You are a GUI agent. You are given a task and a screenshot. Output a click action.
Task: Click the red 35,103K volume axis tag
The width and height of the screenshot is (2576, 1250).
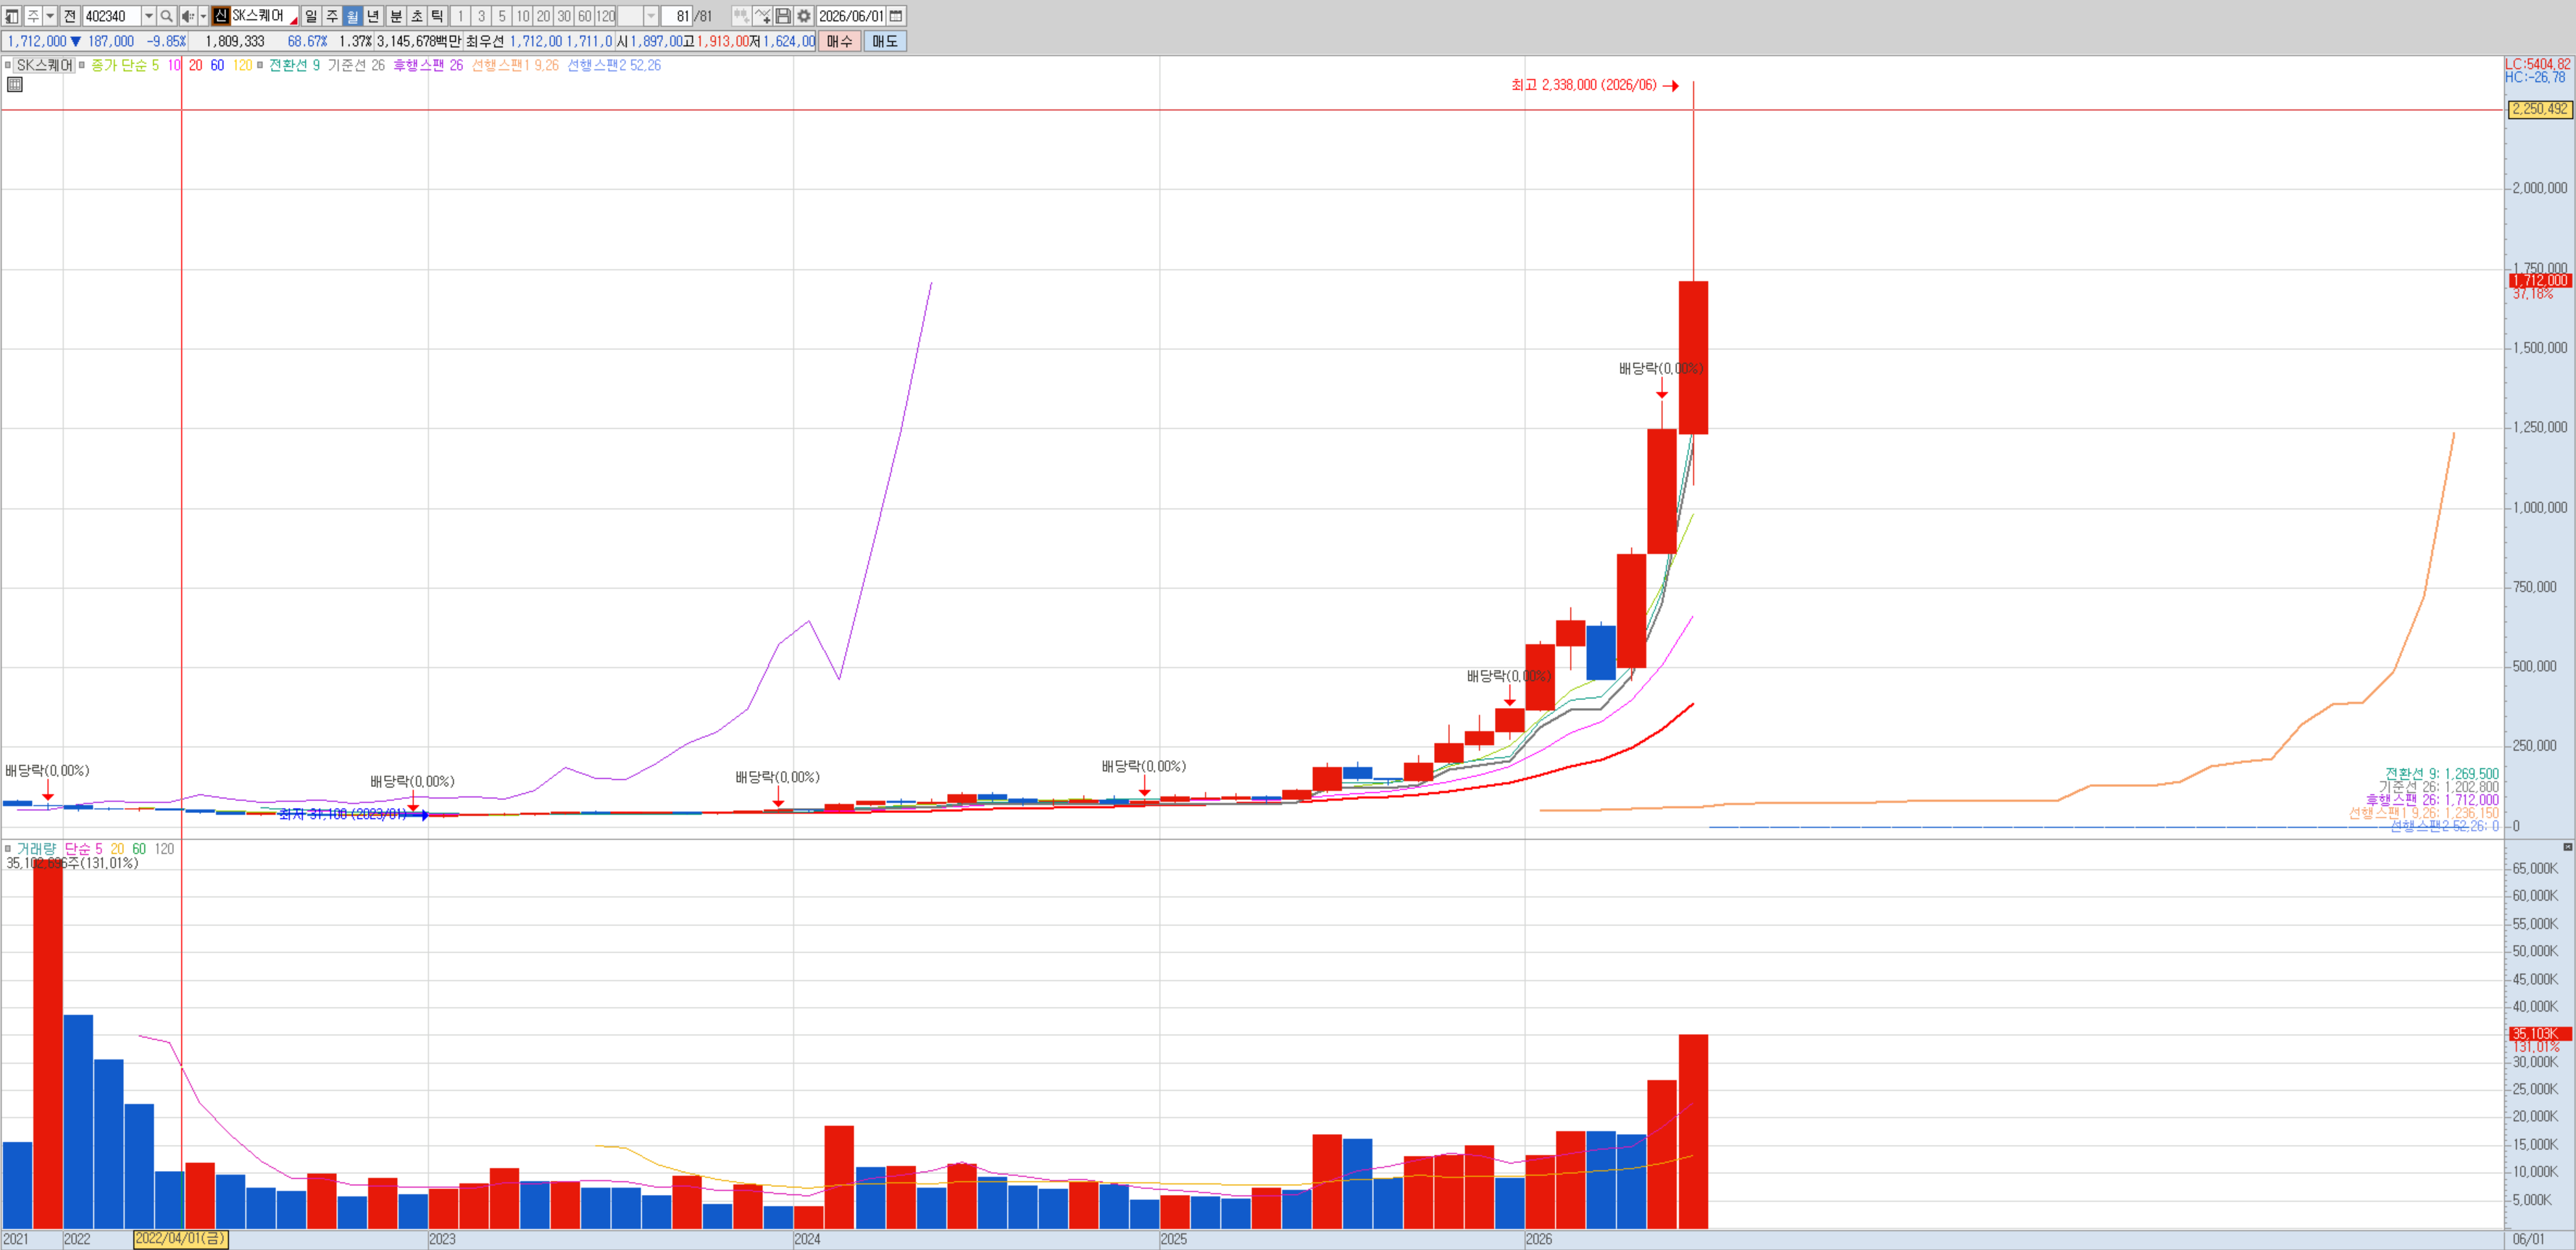[x=2539, y=1034]
